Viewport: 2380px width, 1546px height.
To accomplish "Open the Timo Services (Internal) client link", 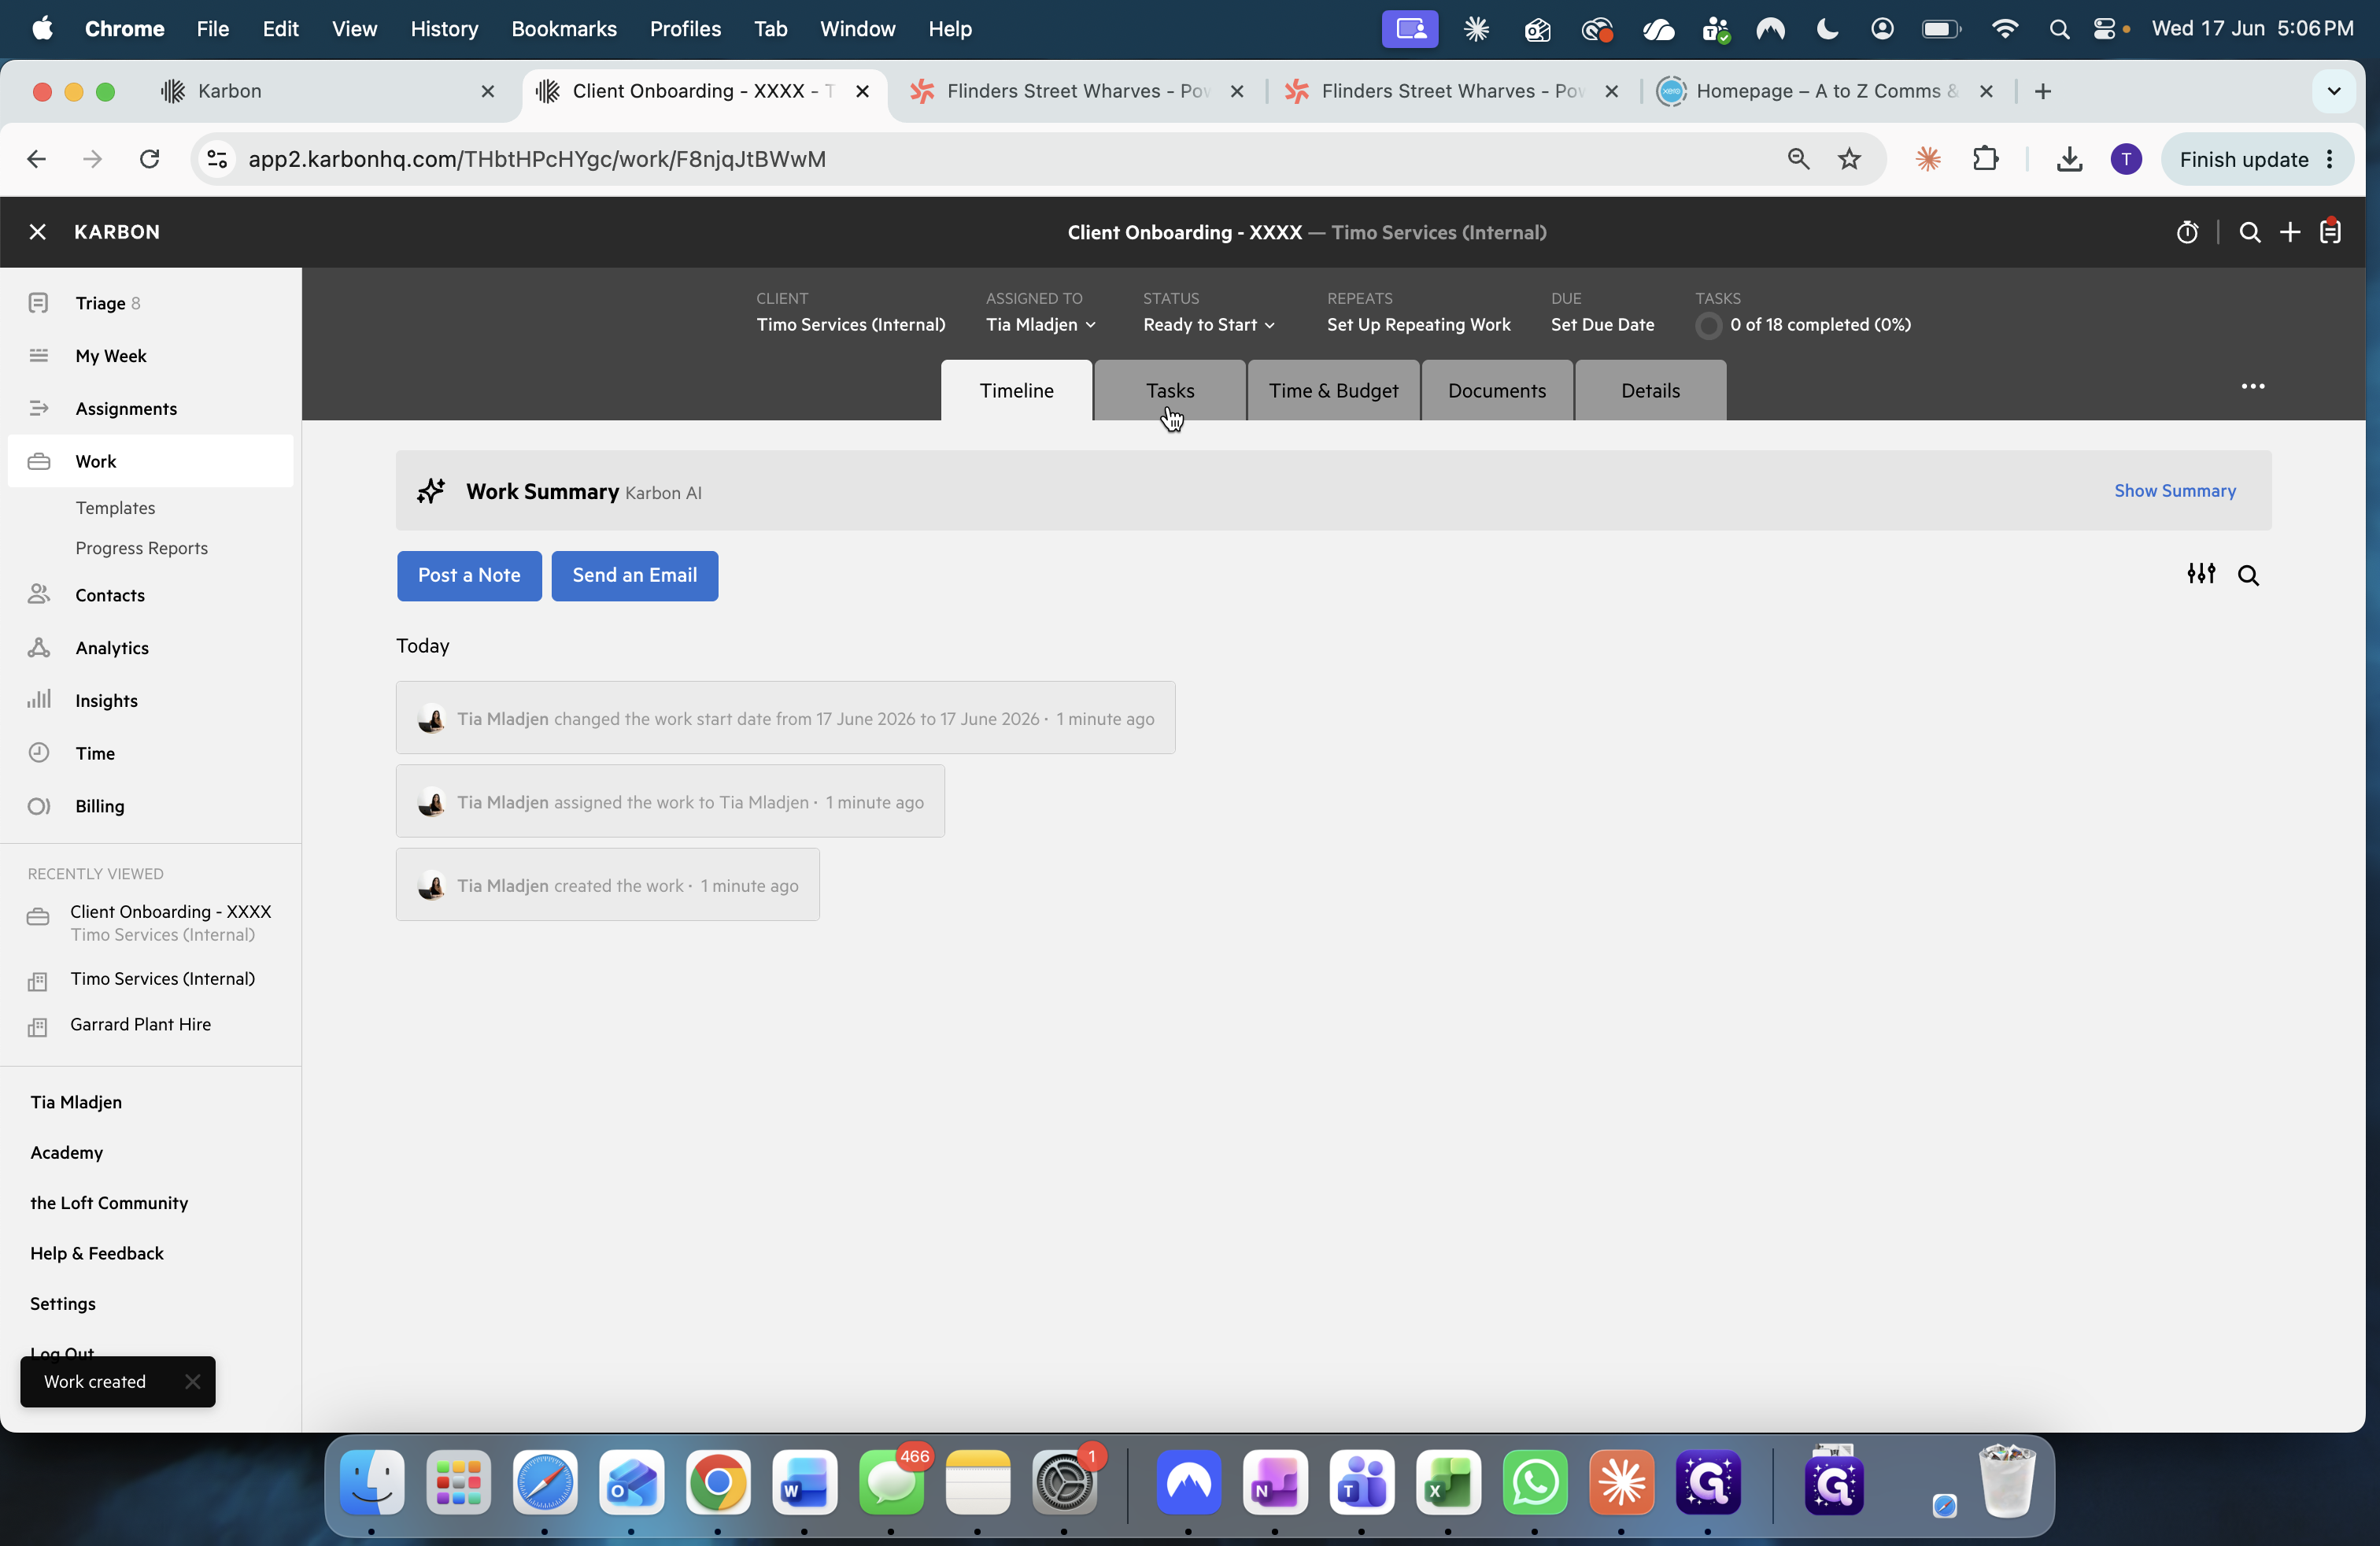I will point(850,325).
